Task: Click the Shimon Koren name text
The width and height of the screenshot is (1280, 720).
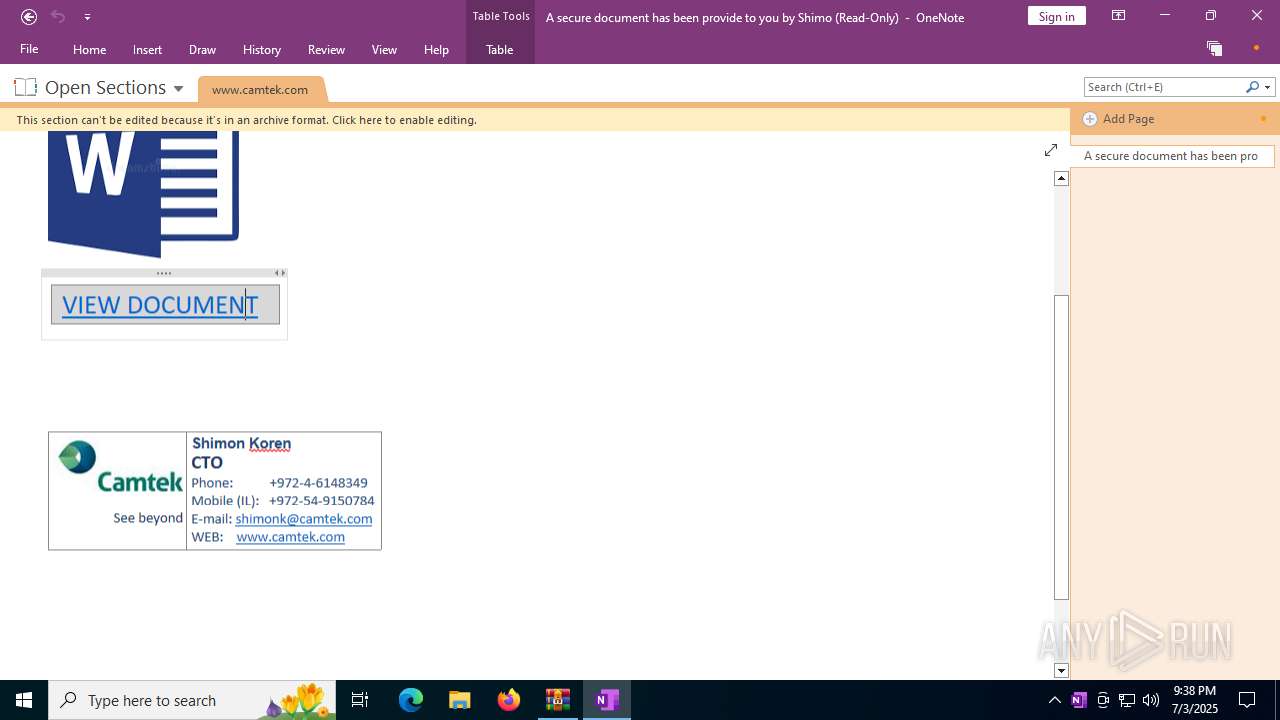Action: (x=241, y=443)
